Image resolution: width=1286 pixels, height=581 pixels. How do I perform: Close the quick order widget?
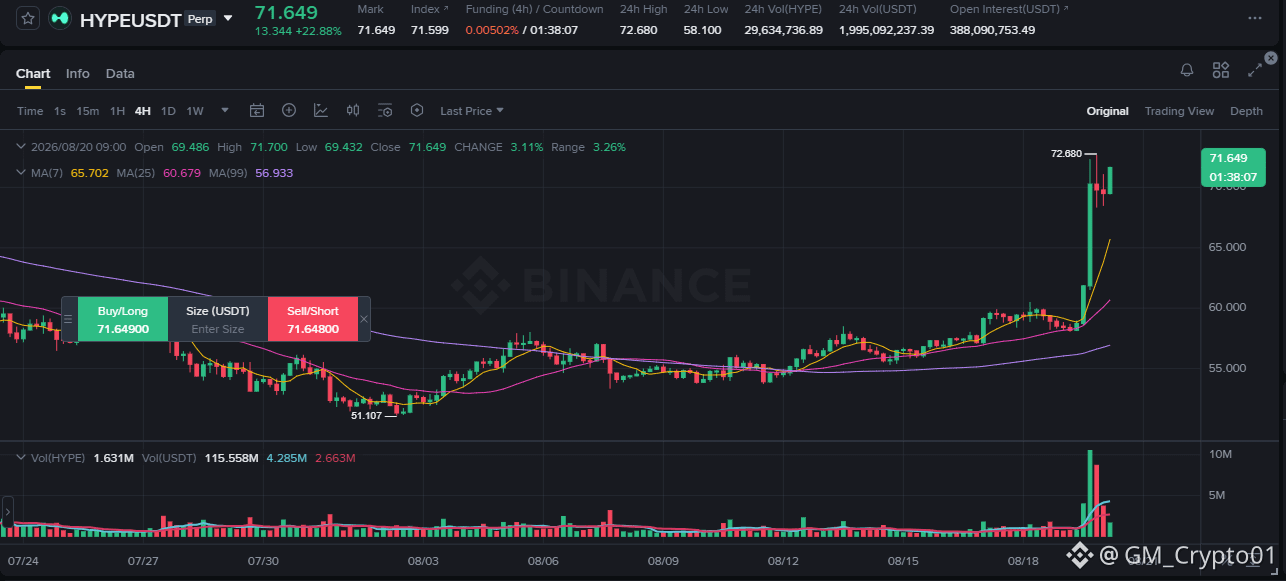pos(364,319)
